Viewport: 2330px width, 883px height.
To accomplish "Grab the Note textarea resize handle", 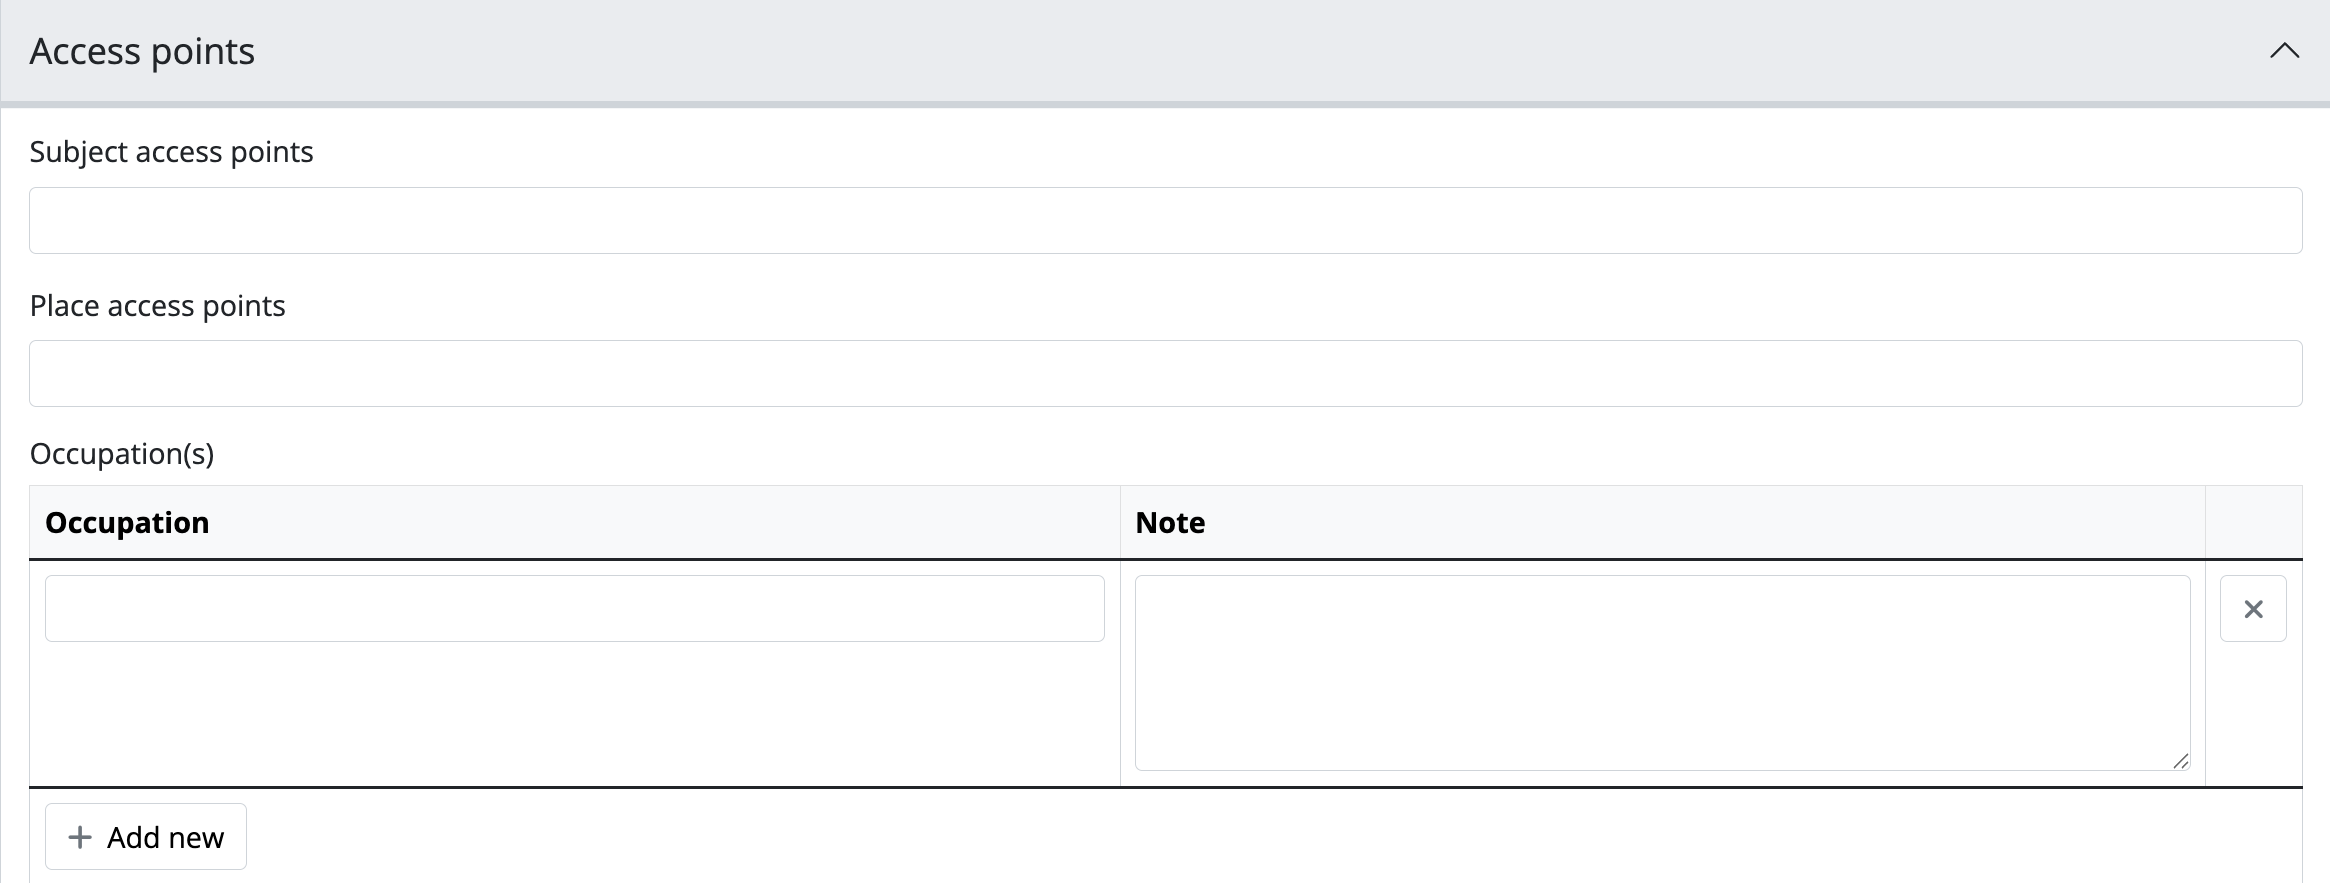I will pyautogui.click(x=2180, y=761).
